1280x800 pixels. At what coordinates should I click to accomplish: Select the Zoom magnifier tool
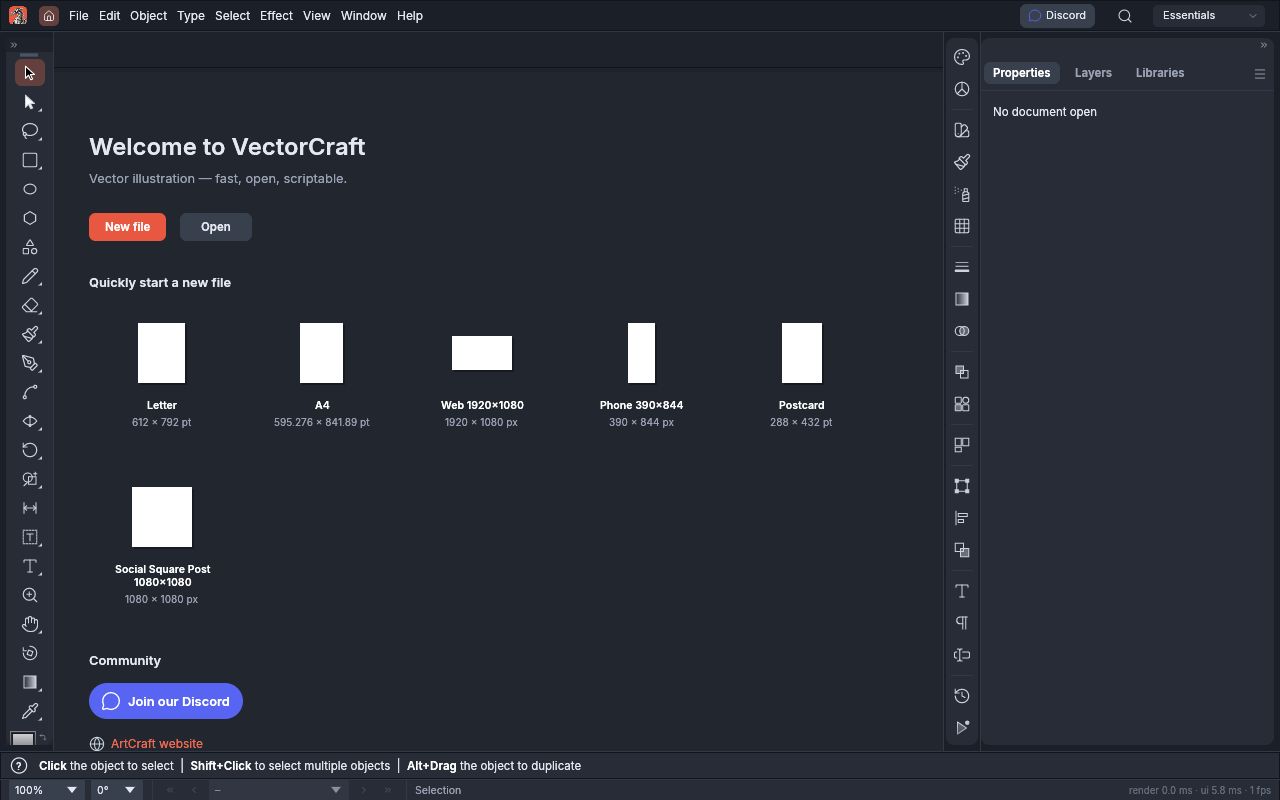point(29,595)
